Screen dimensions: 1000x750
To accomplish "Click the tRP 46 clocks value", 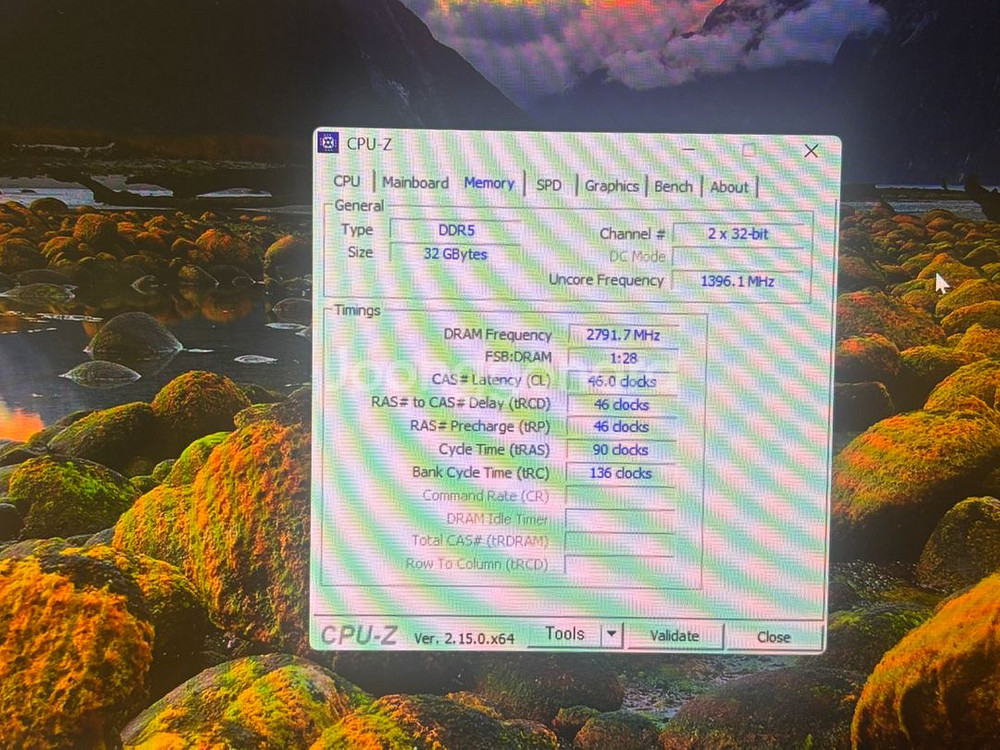I will click(621, 427).
